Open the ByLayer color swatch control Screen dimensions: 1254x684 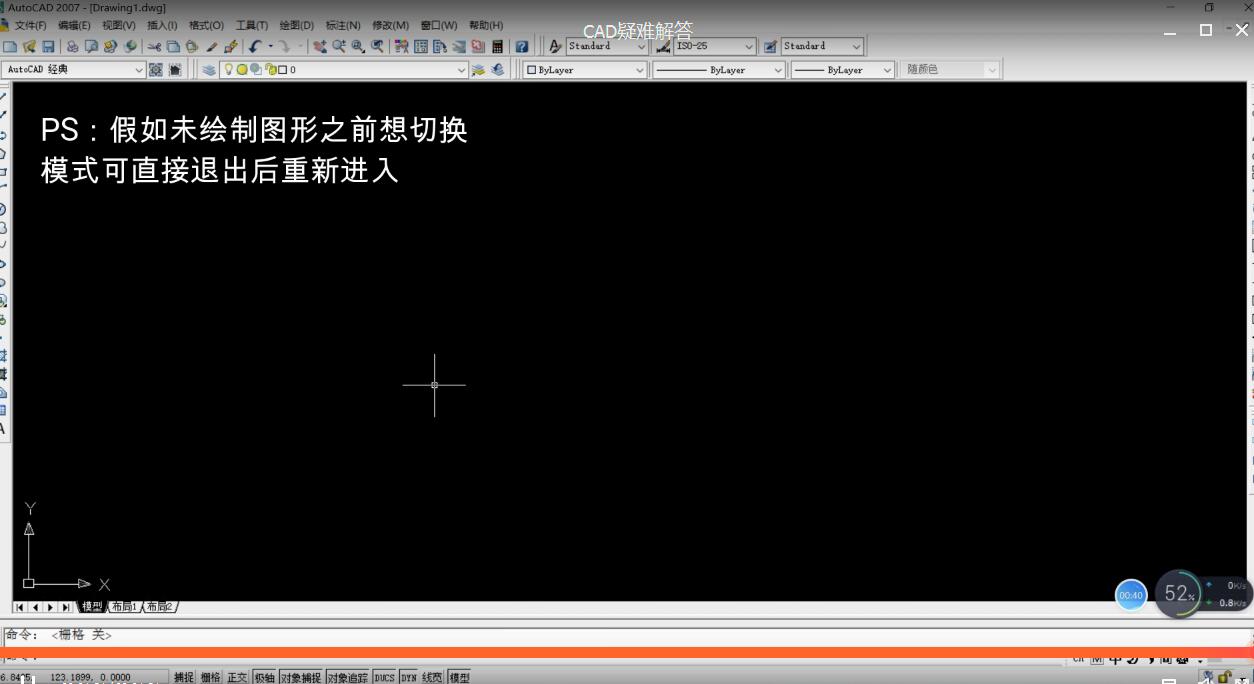[640, 69]
